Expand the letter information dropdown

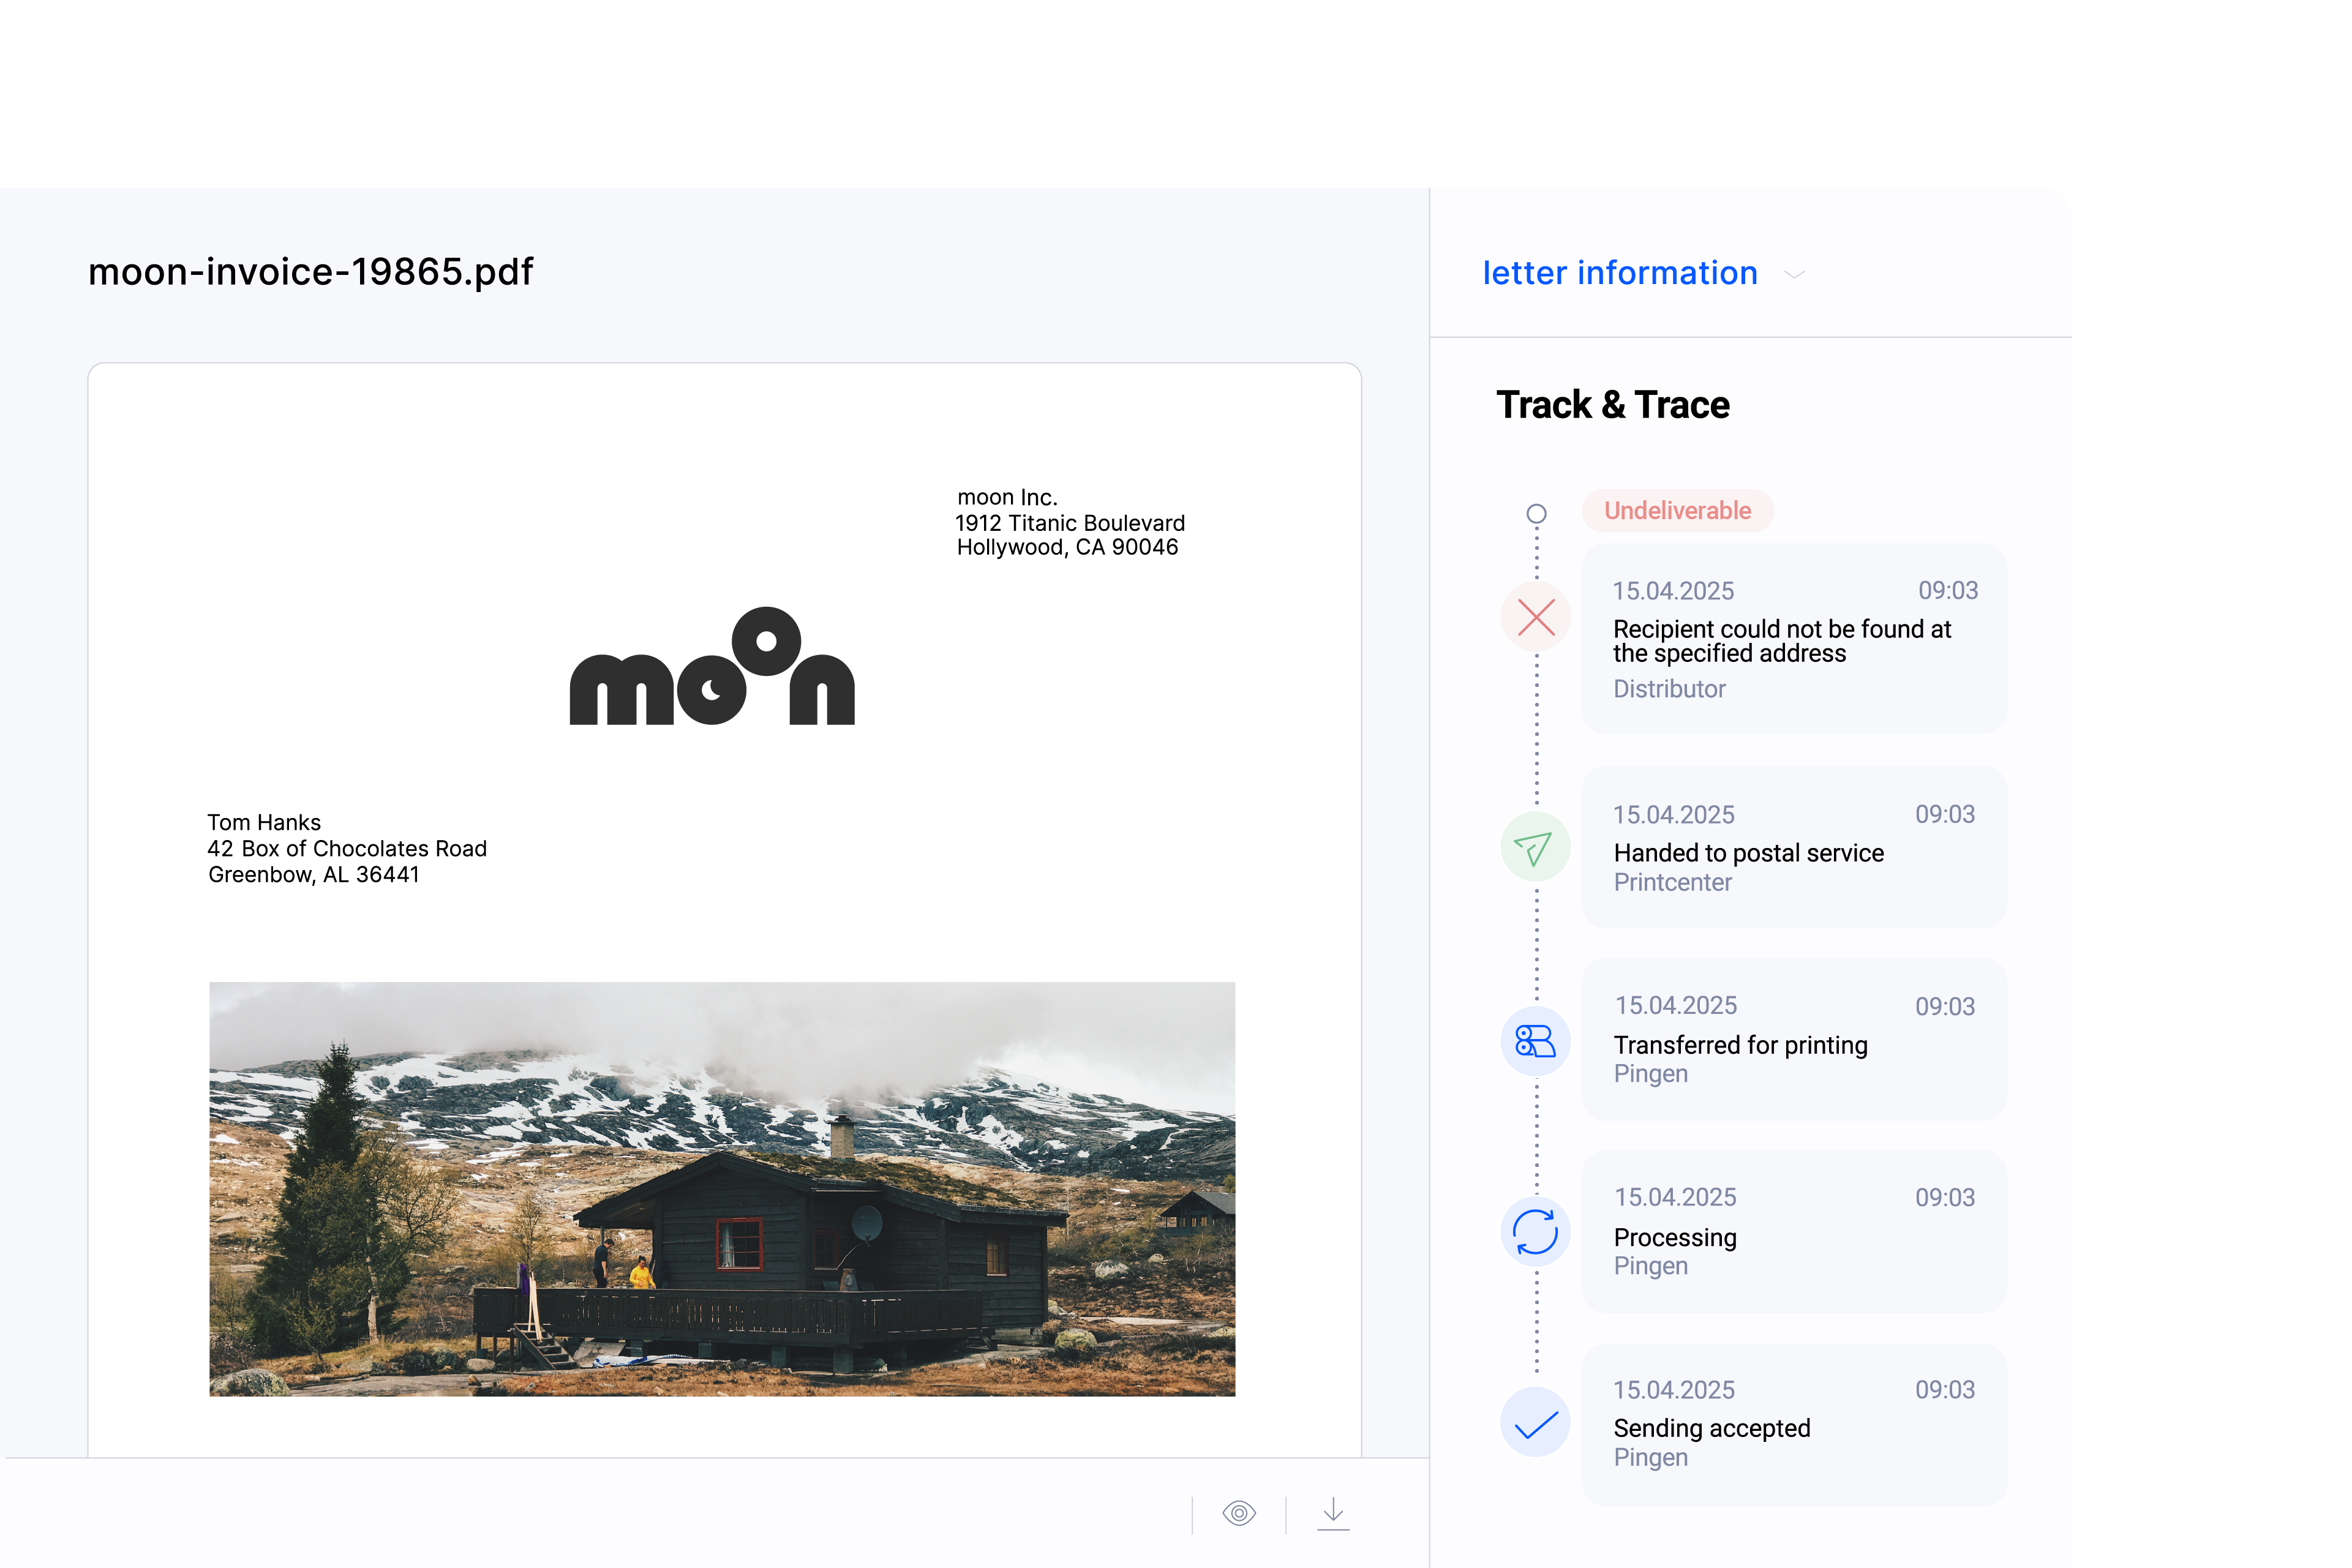click(x=1620, y=273)
